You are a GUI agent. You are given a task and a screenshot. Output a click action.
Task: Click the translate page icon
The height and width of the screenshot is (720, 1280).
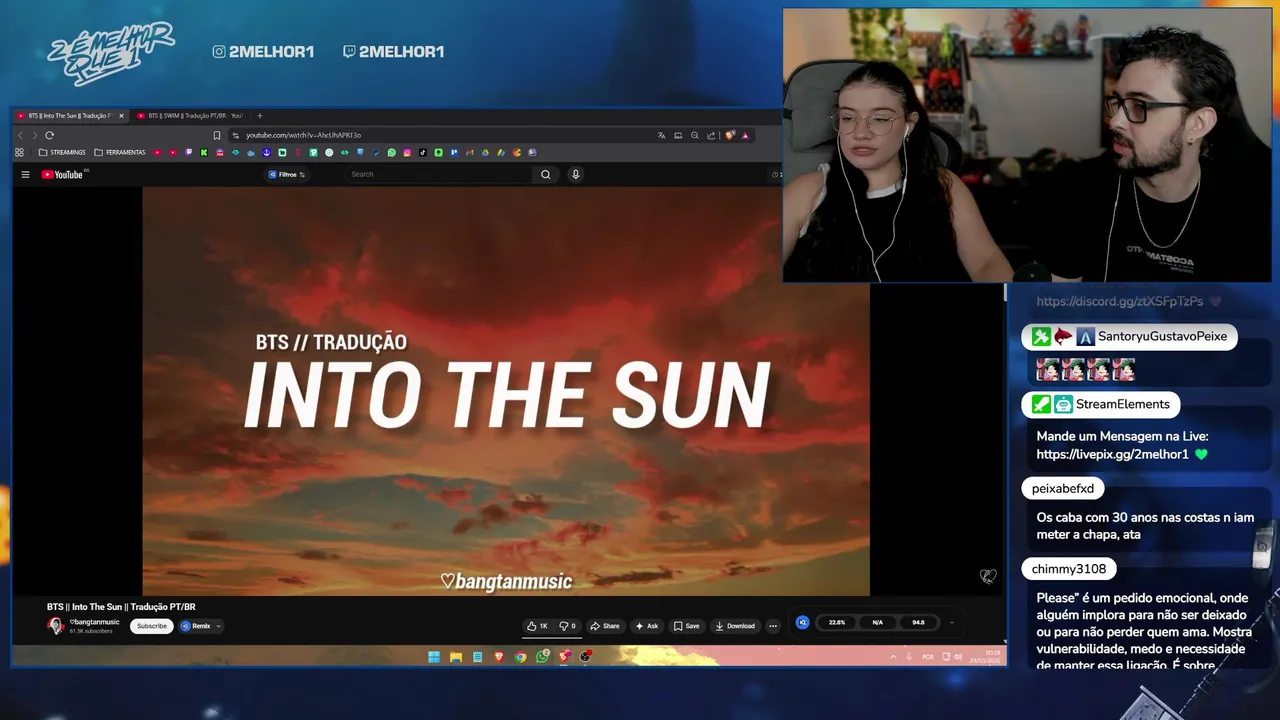point(661,135)
